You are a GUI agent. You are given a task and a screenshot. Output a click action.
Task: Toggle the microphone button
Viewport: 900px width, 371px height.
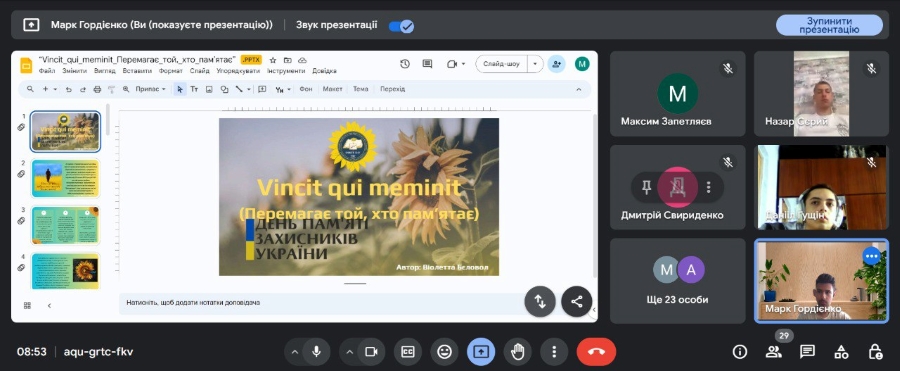click(316, 352)
